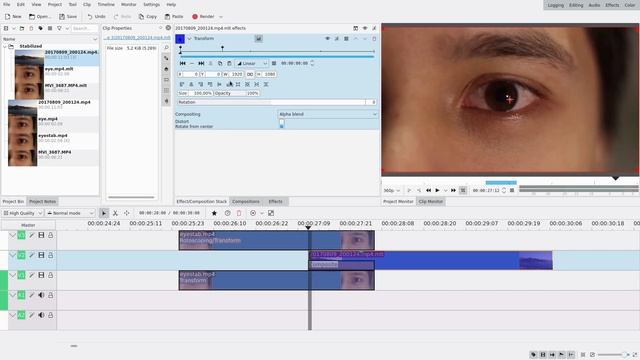Switch to the Editing workspace layout
The width and height of the screenshot is (640, 360).
coord(576,5)
